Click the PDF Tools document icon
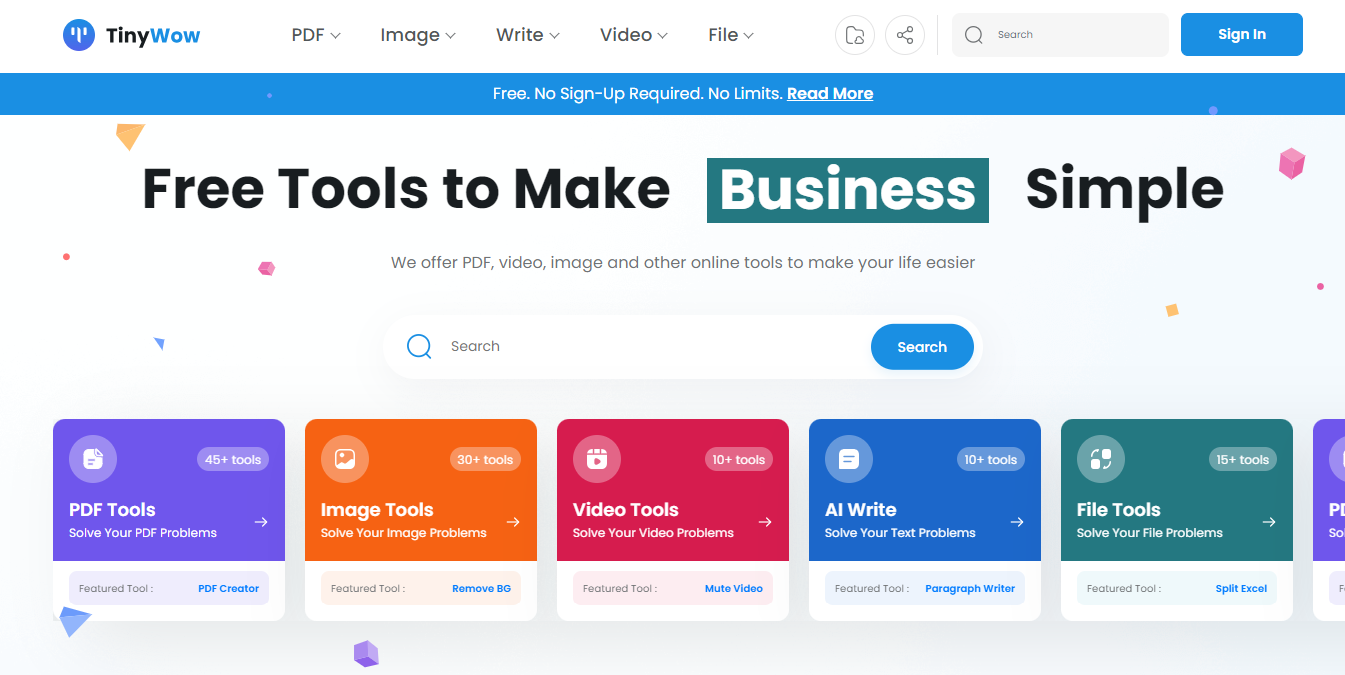The height and width of the screenshot is (675, 1345). pos(93,459)
